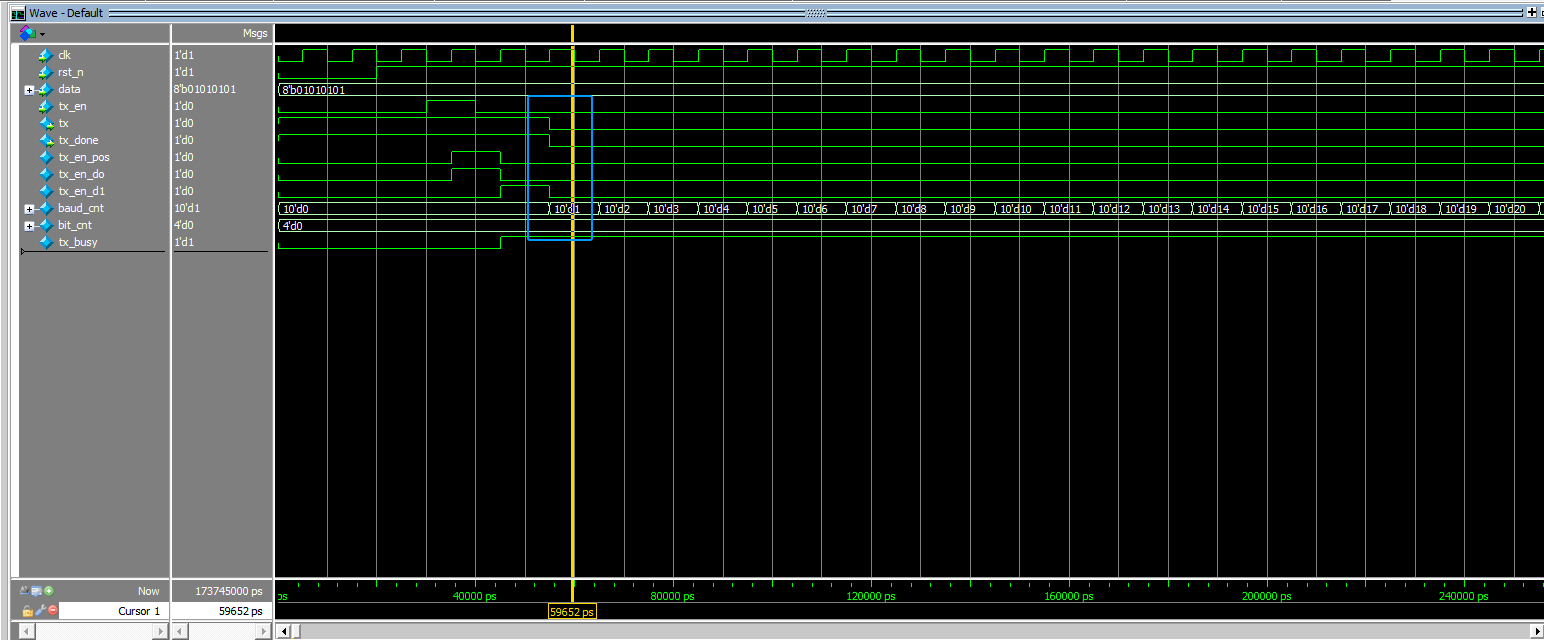
Task: Select the tx_done signal name
Action: [x=78, y=140]
